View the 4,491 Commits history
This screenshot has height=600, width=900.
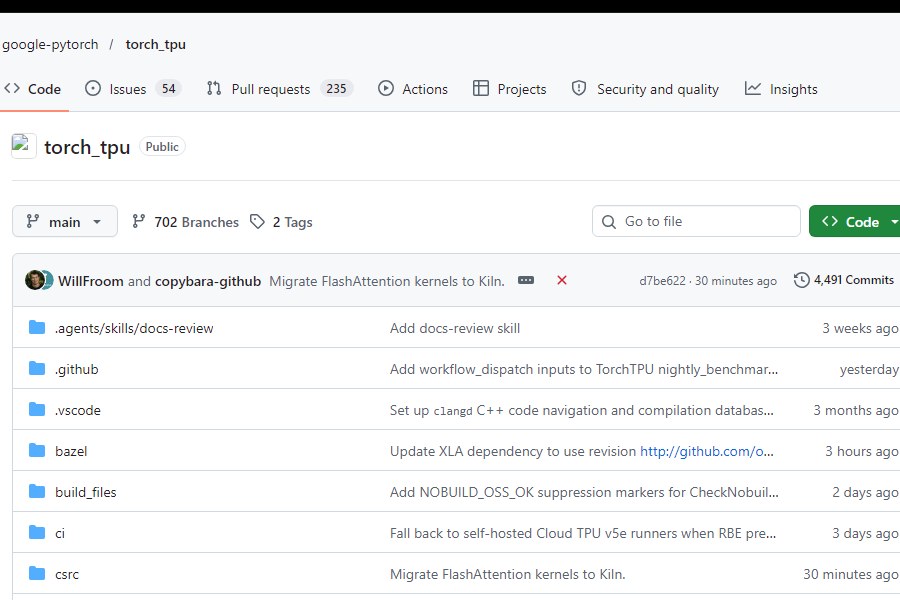pos(844,280)
